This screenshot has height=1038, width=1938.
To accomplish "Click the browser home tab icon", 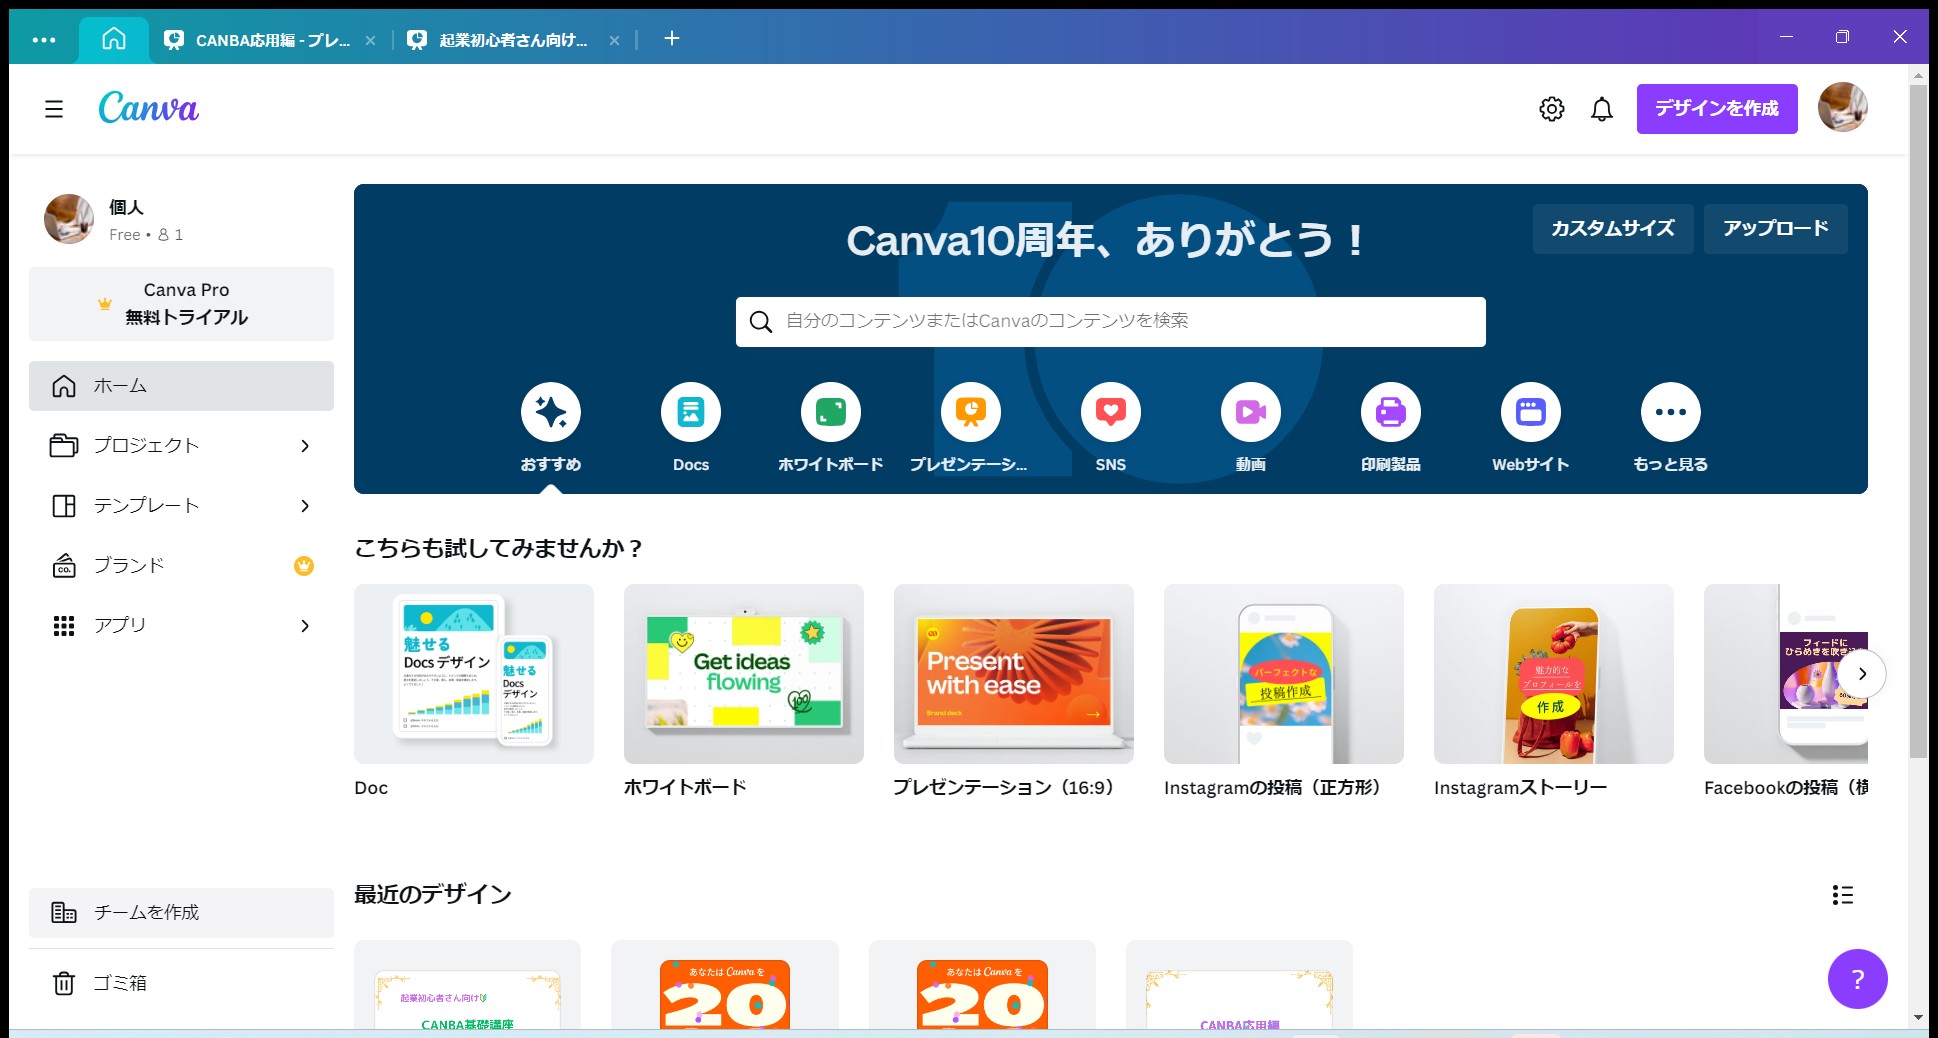I will (x=114, y=39).
